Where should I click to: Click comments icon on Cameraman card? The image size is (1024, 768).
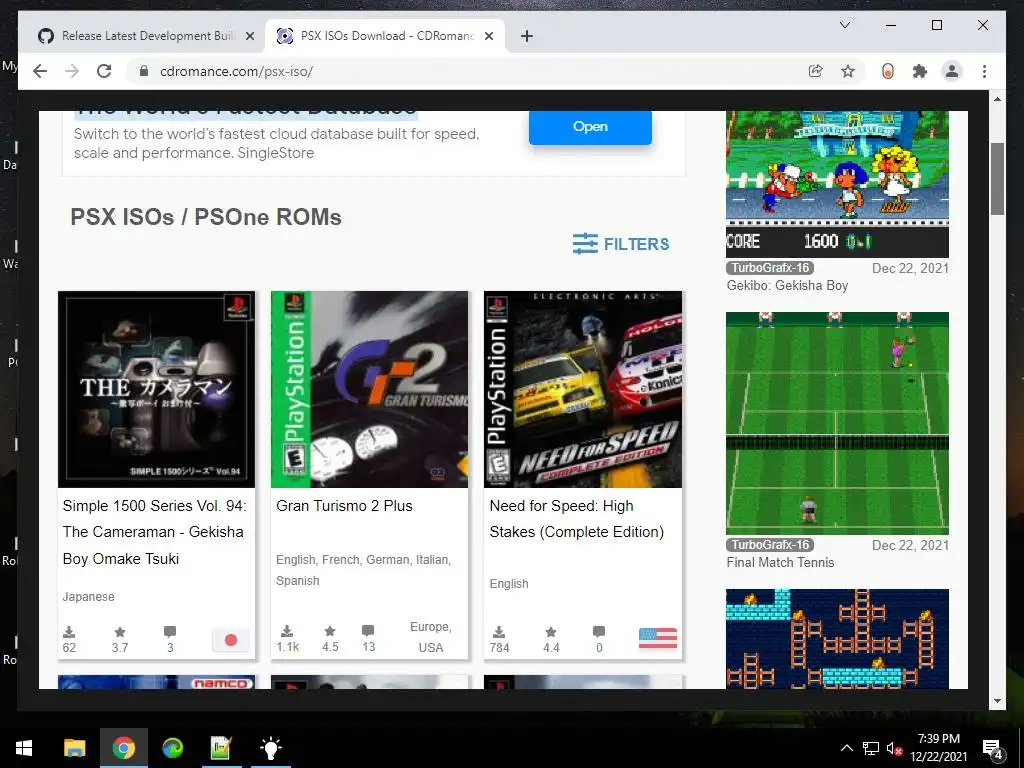coord(170,632)
